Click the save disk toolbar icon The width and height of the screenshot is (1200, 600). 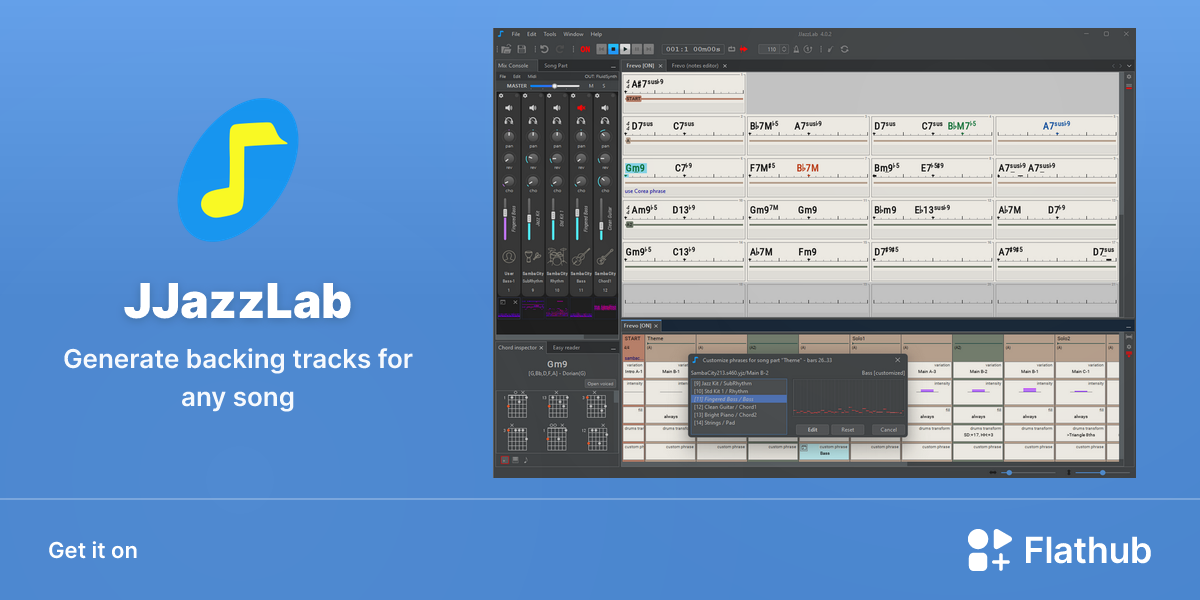click(x=521, y=49)
